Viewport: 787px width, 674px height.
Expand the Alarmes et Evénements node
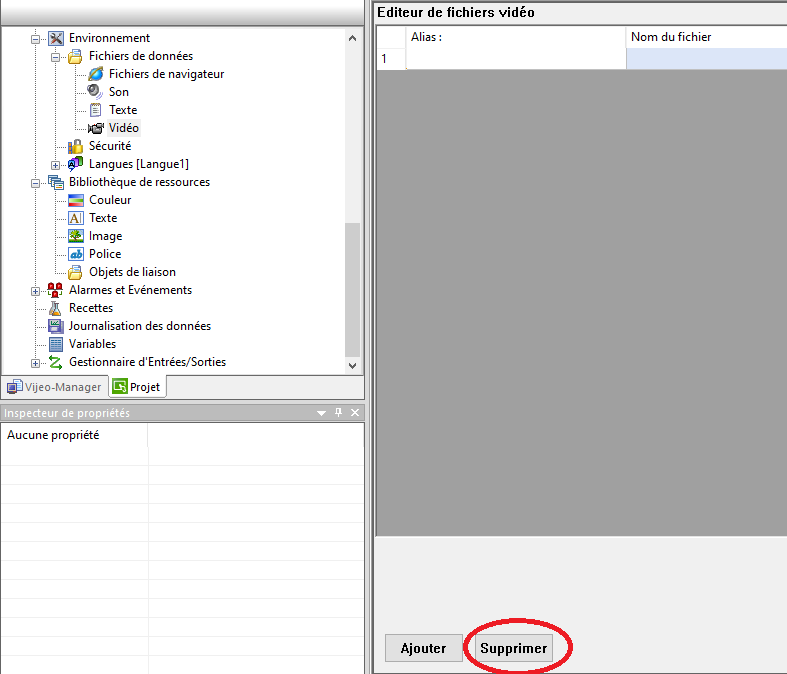(35, 291)
